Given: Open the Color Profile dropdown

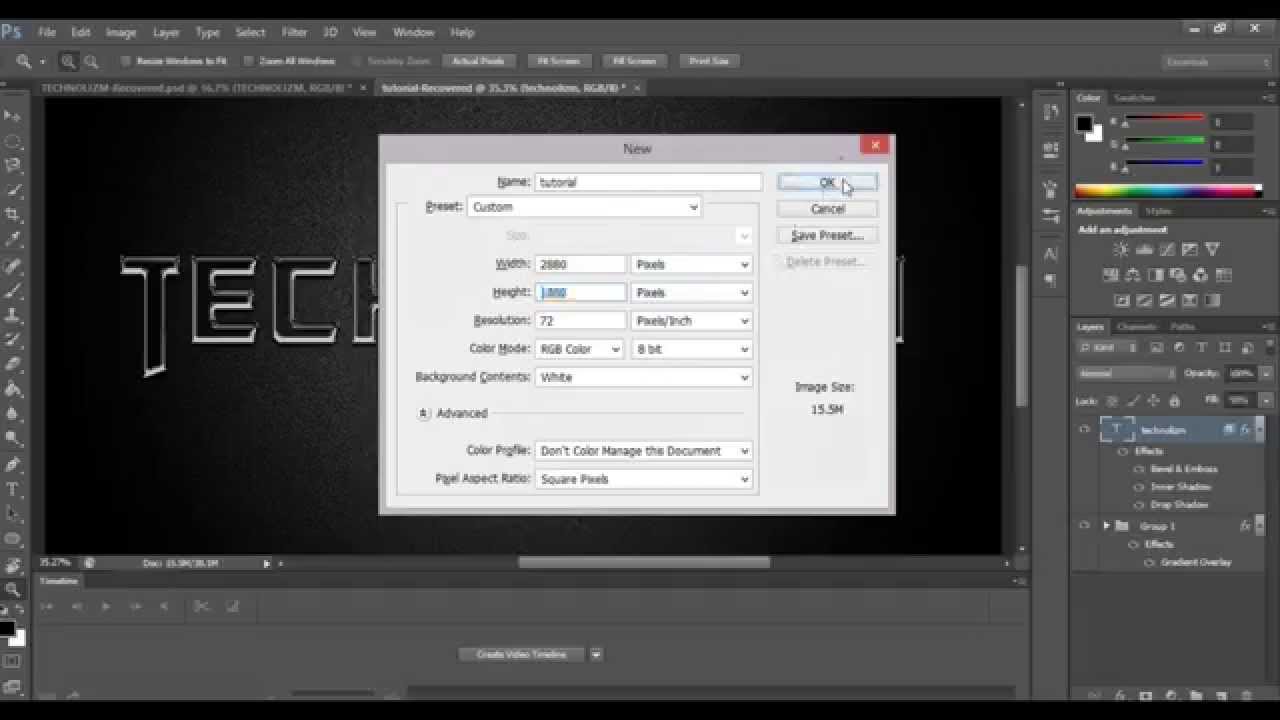Looking at the screenshot, I should point(643,451).
